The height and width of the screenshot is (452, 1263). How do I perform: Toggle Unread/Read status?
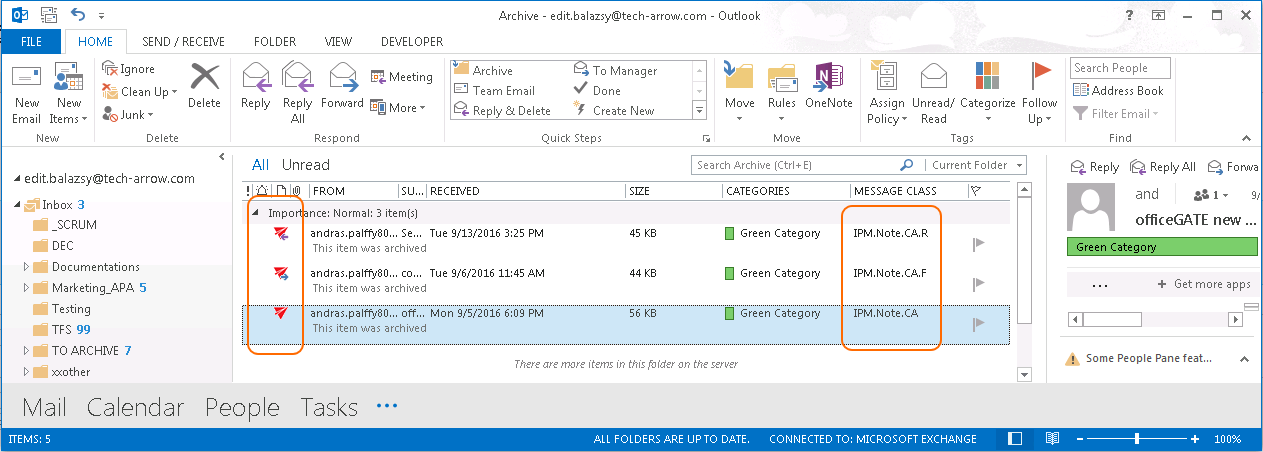tap(934, 92)
